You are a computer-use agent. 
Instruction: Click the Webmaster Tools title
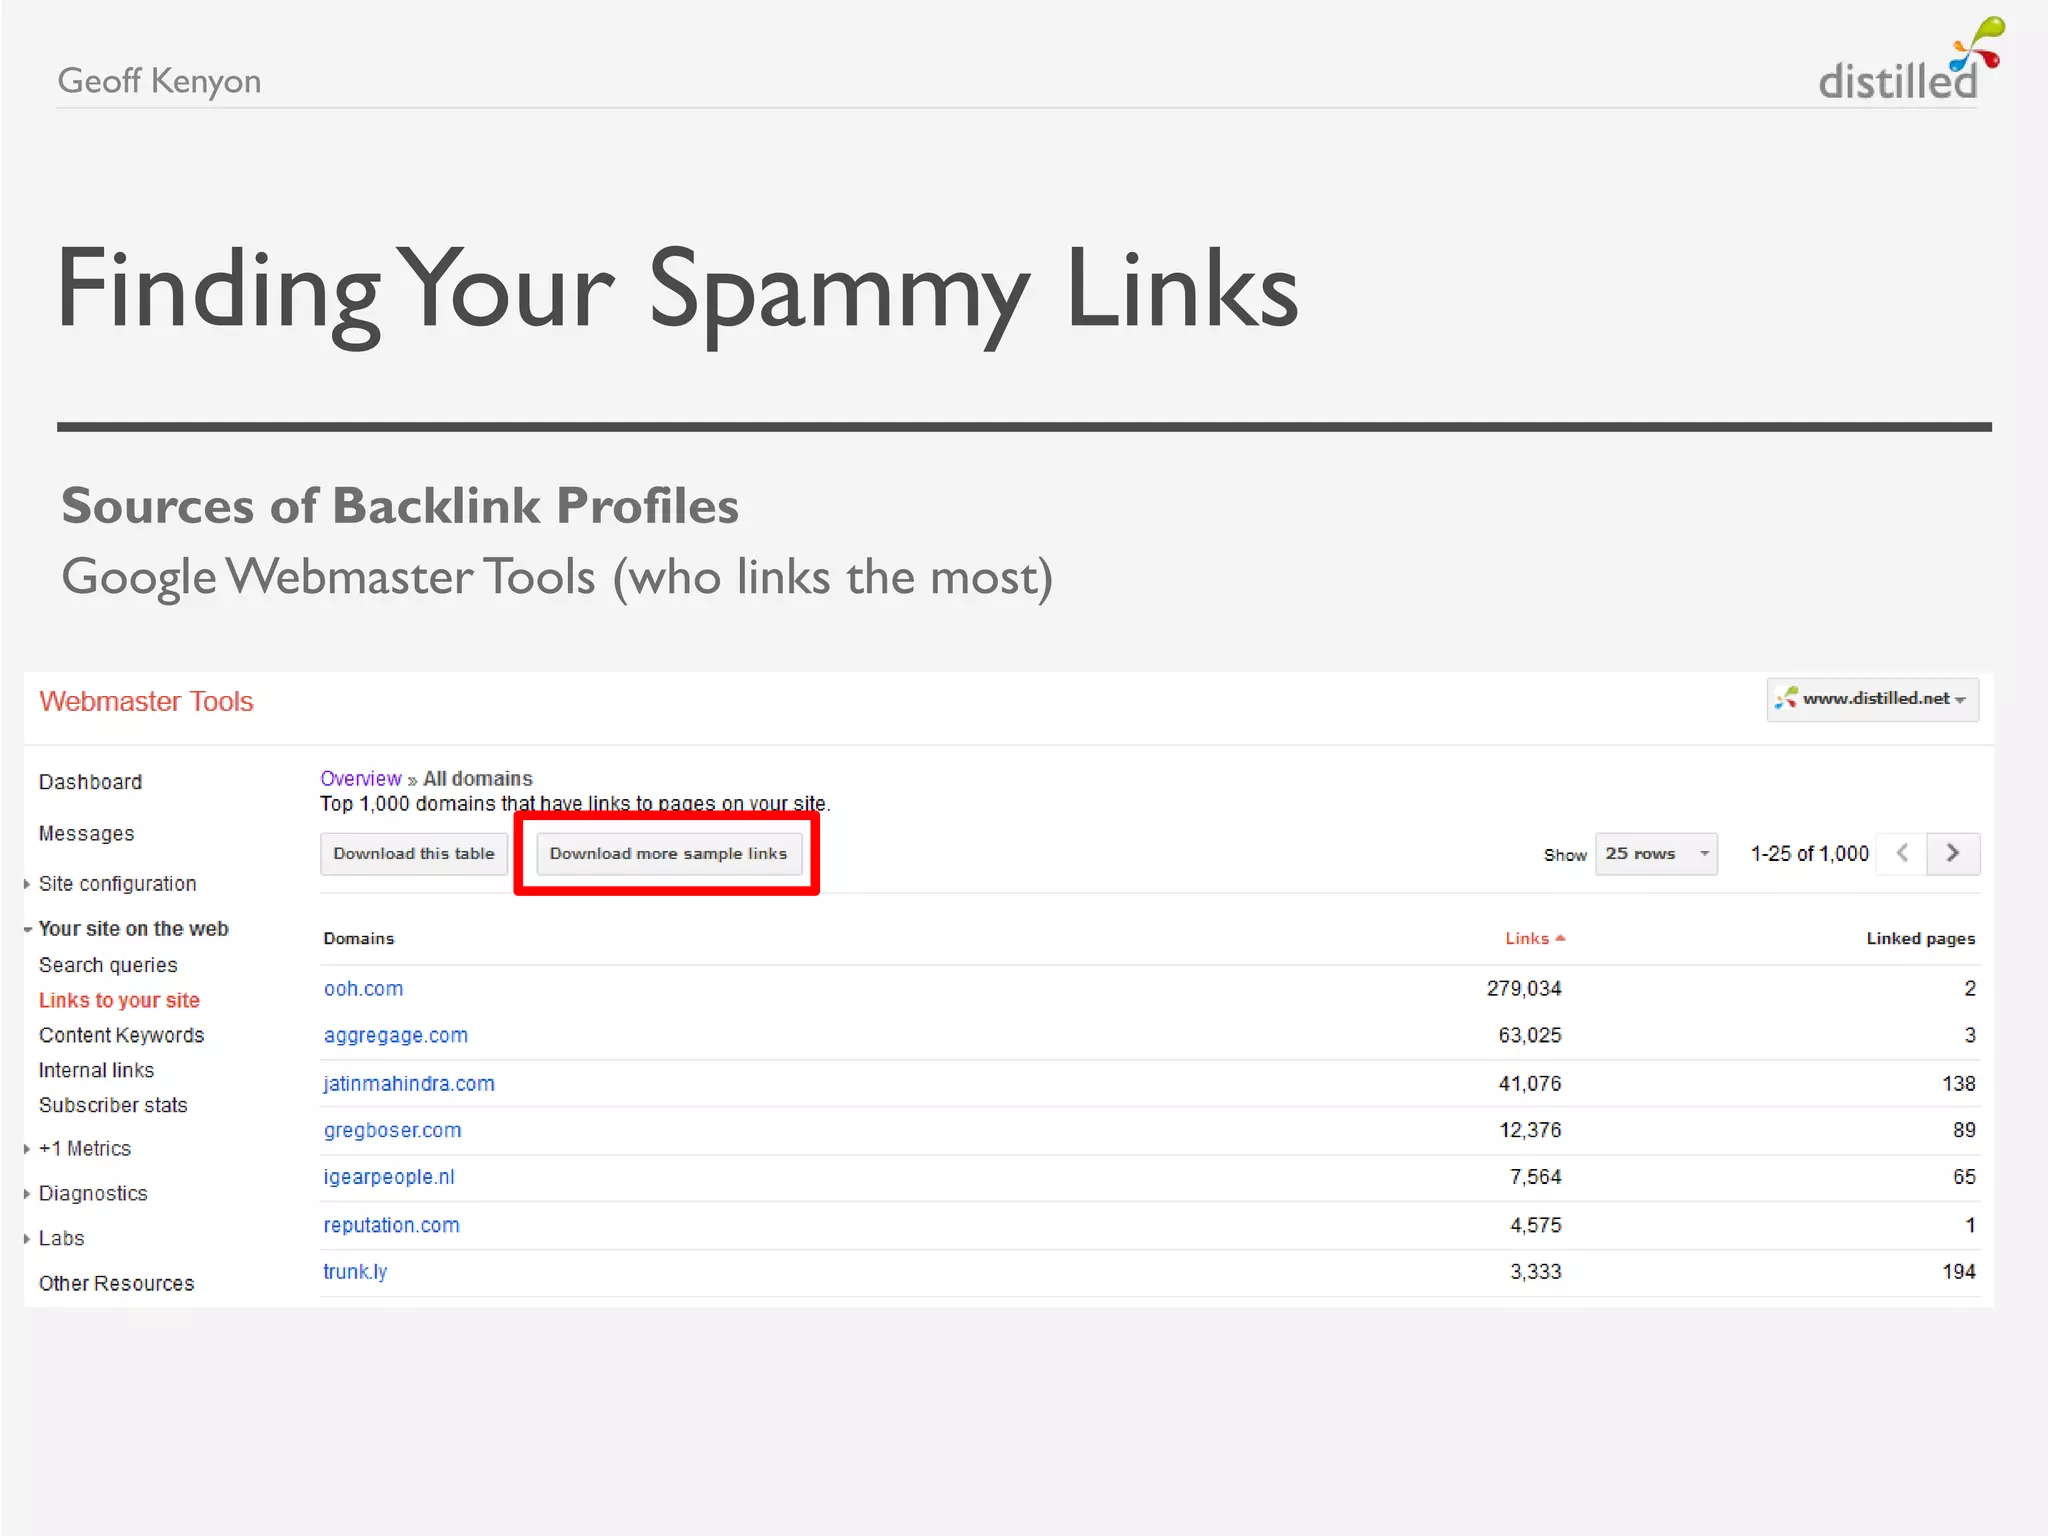point(146,702)
